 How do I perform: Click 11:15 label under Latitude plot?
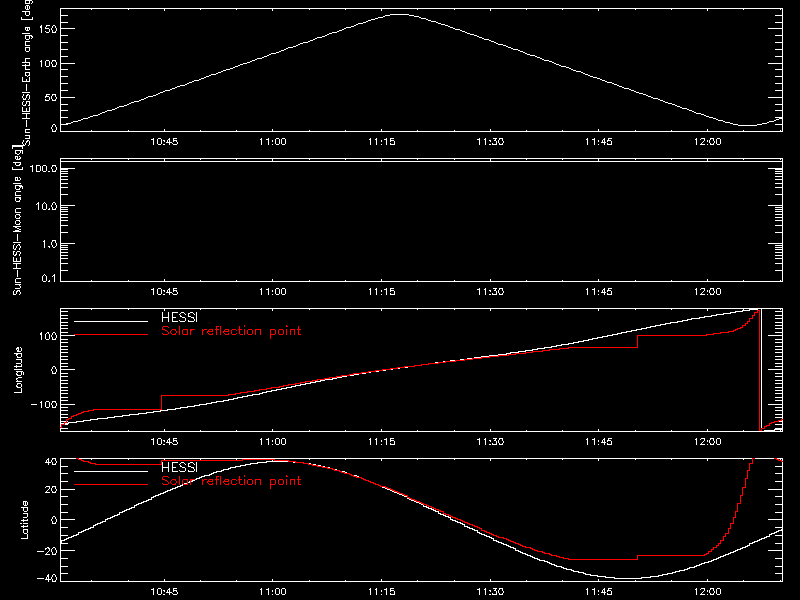click(x=382, y=592)
